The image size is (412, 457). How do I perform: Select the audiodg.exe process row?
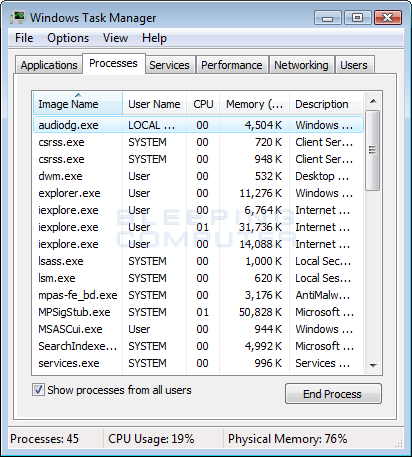click(x=198, y=125)
